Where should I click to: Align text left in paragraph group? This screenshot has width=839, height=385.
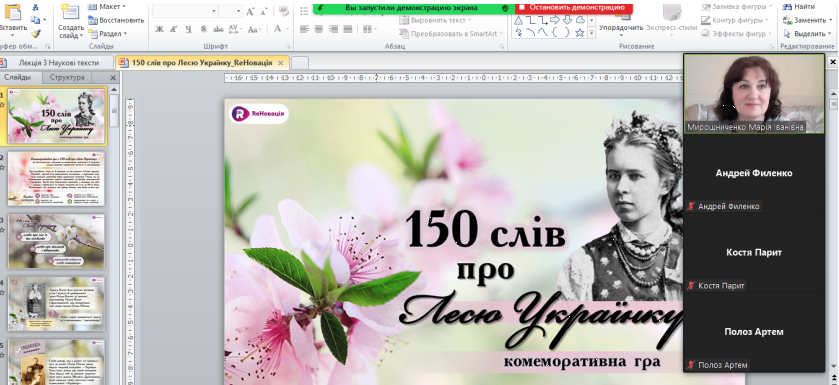(x=304, y=29)
